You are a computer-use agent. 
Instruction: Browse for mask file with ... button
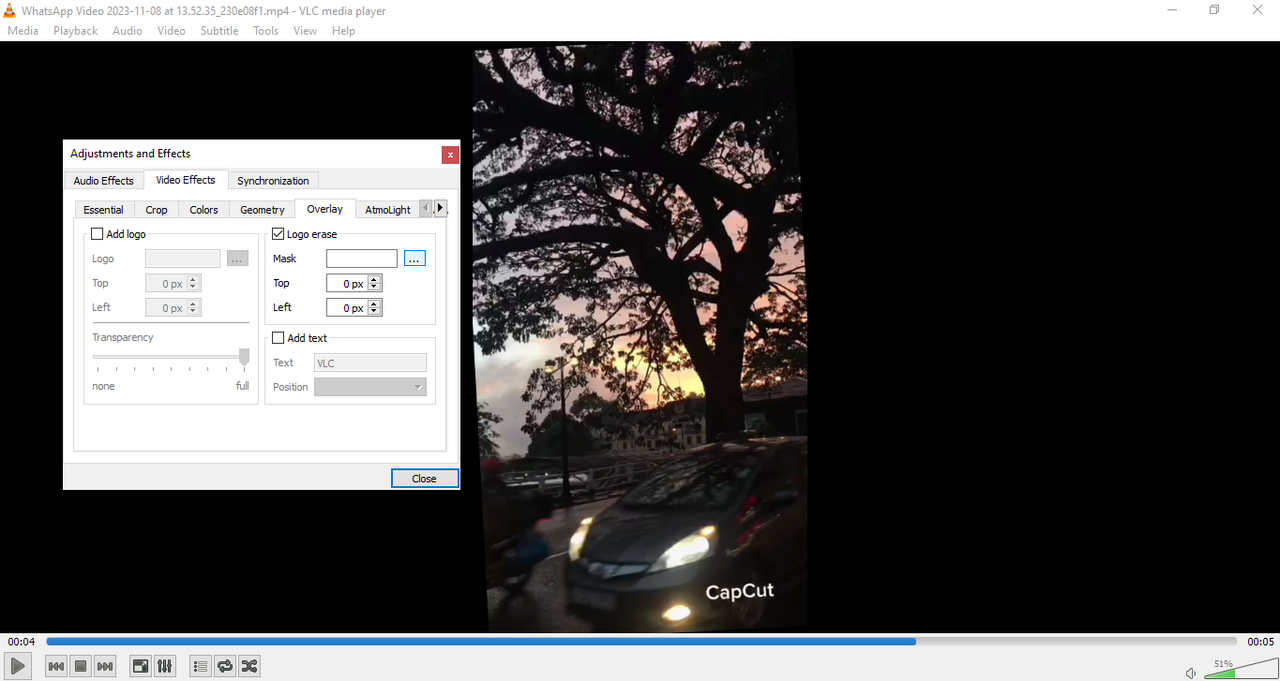[415, 258]
